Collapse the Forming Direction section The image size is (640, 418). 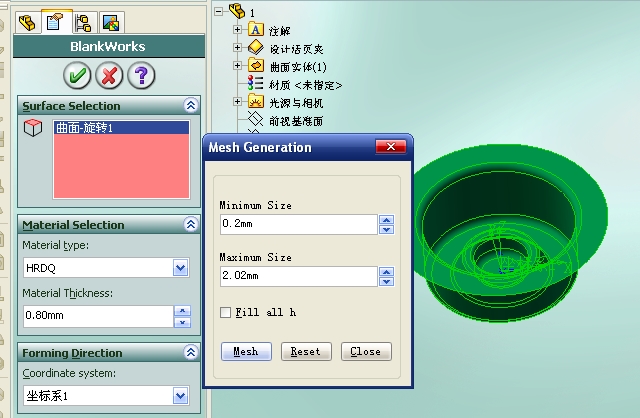point(191,352)
